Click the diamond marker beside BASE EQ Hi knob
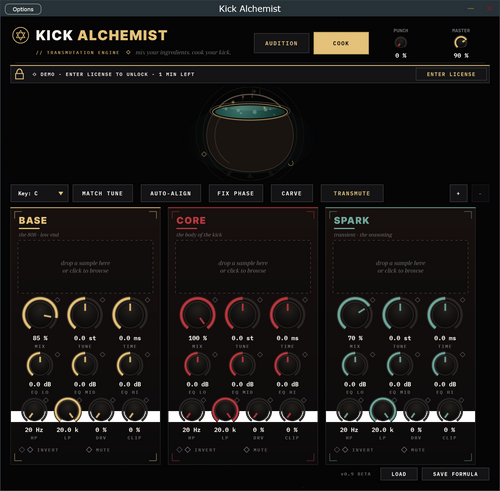Viewport: 500px width, 491px height. coord(147,355)
